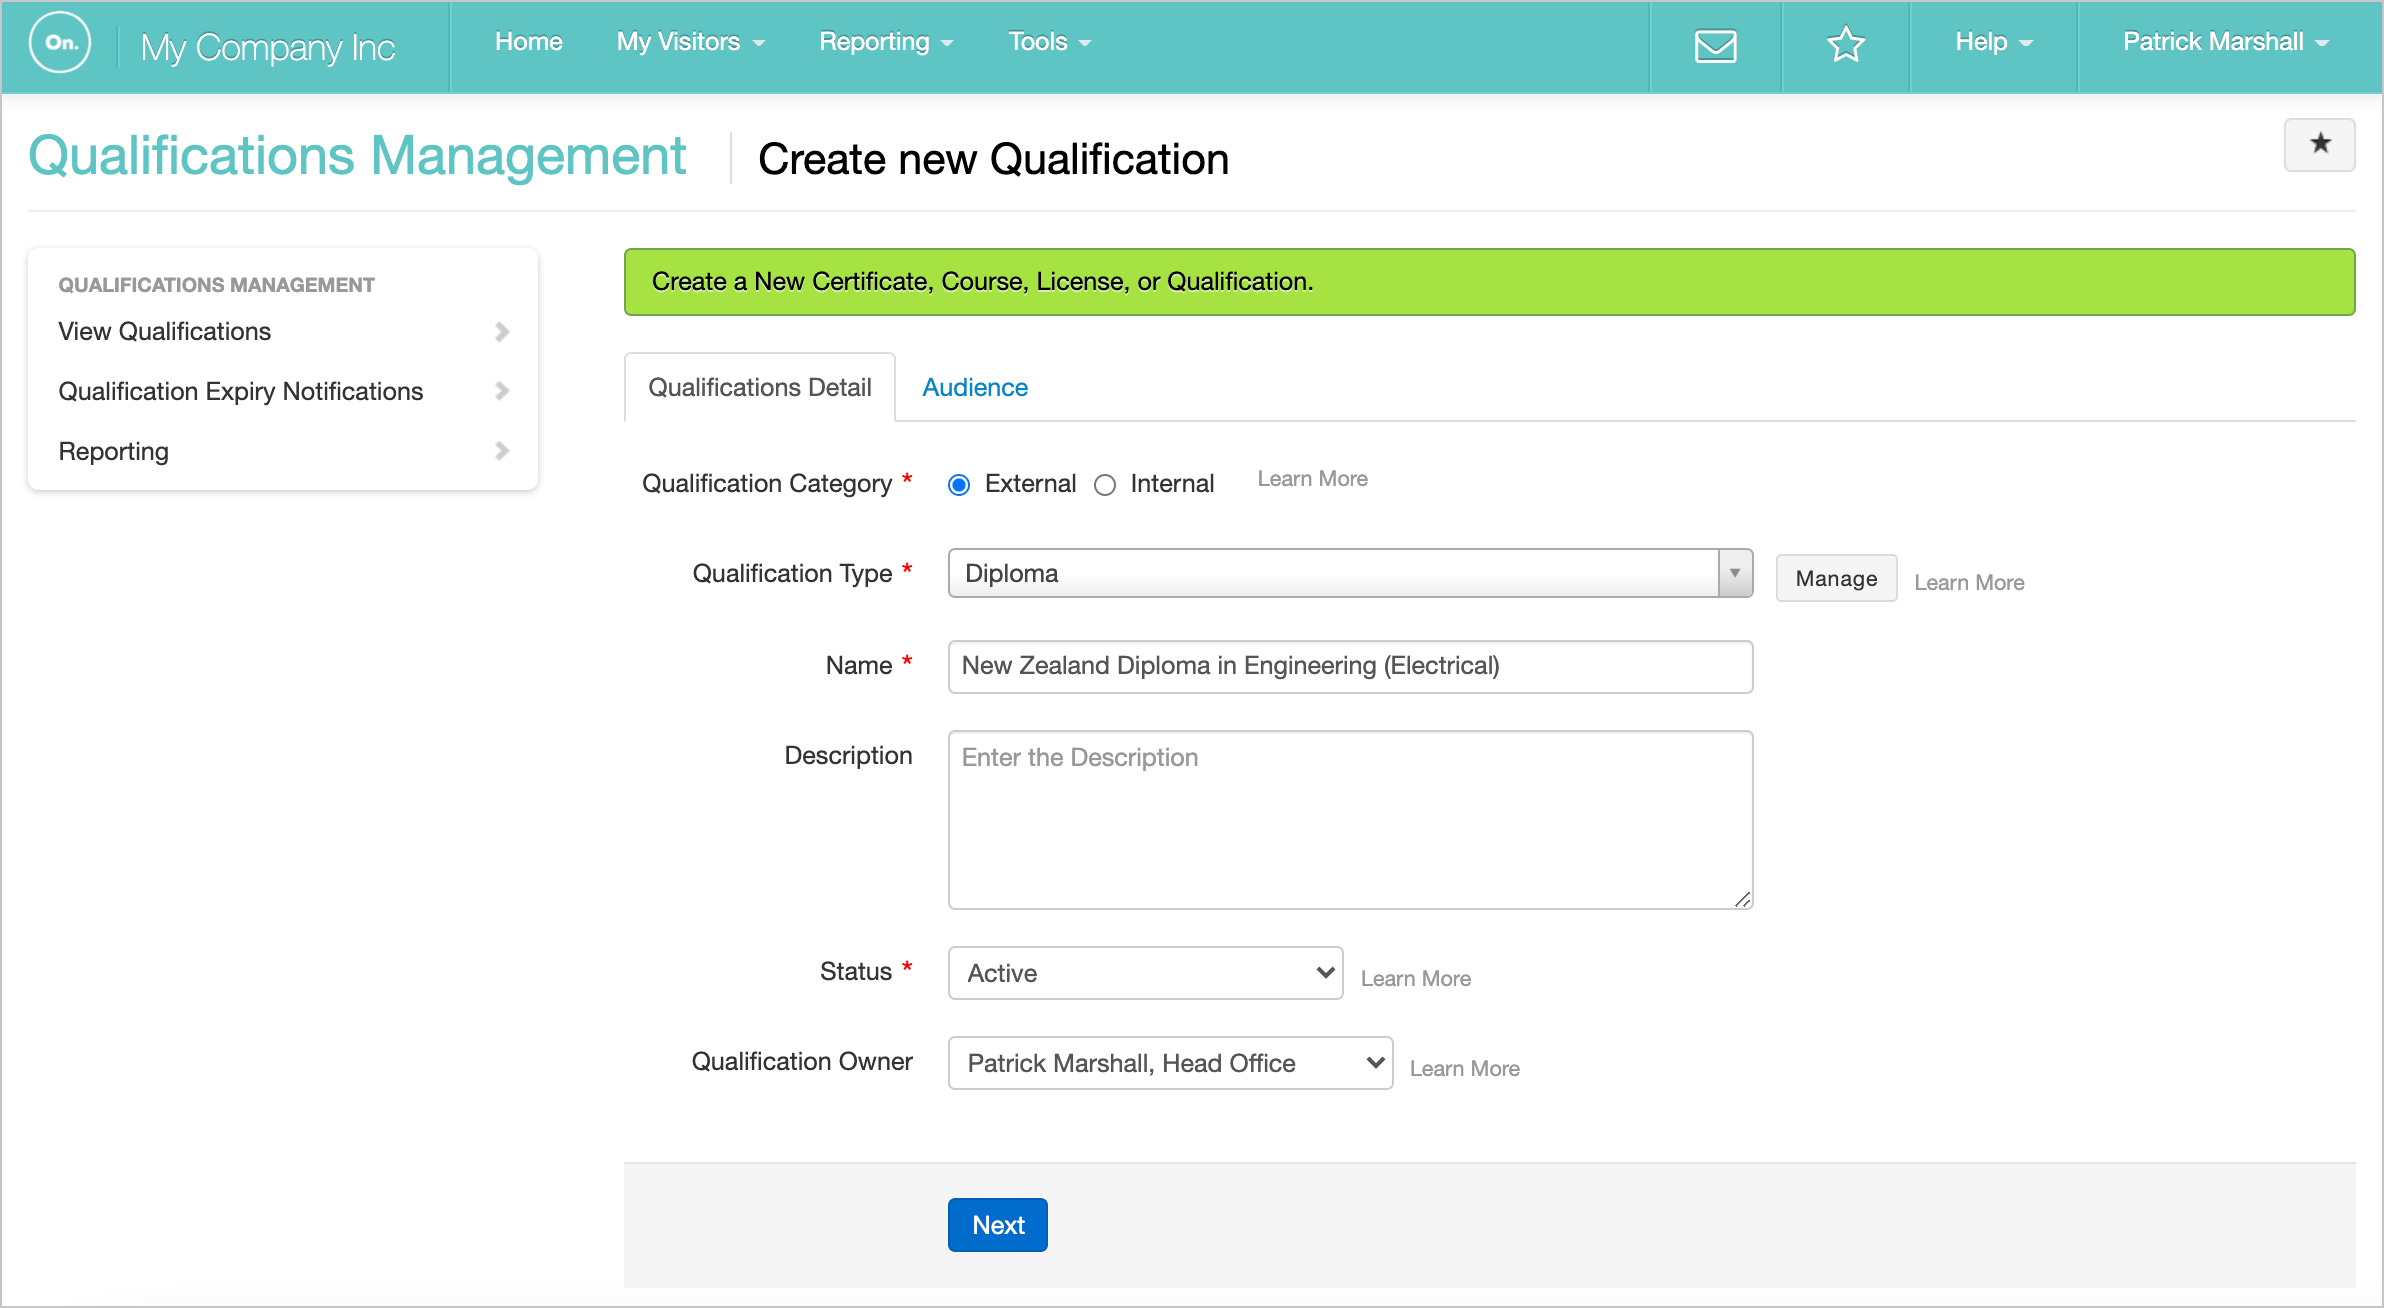Click the On. company logo icon
This screenshot has width=2384, height=1308.
click(60, 42)
